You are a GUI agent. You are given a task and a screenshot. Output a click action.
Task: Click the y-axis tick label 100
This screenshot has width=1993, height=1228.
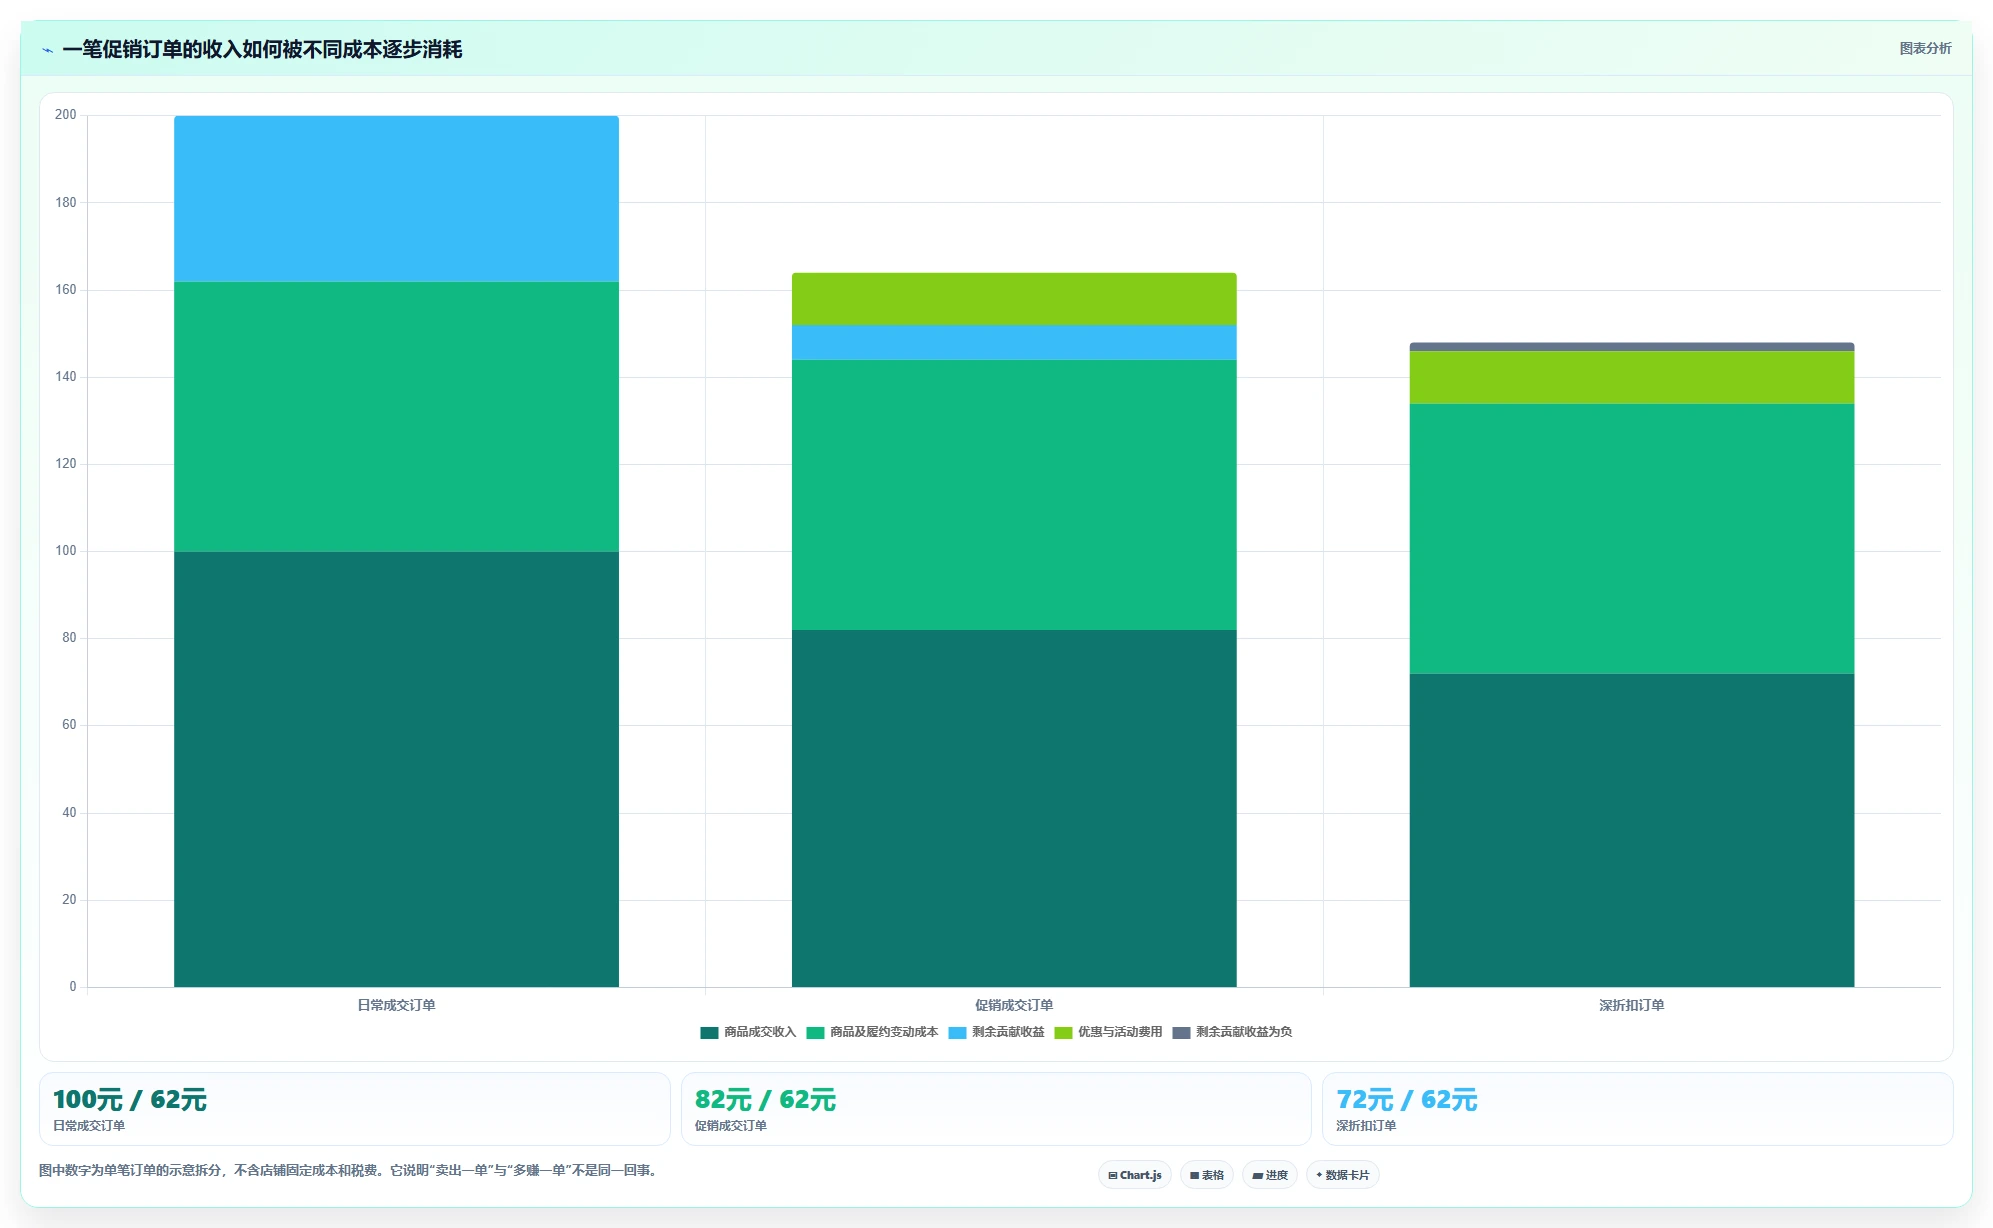[x=66, y=551]
